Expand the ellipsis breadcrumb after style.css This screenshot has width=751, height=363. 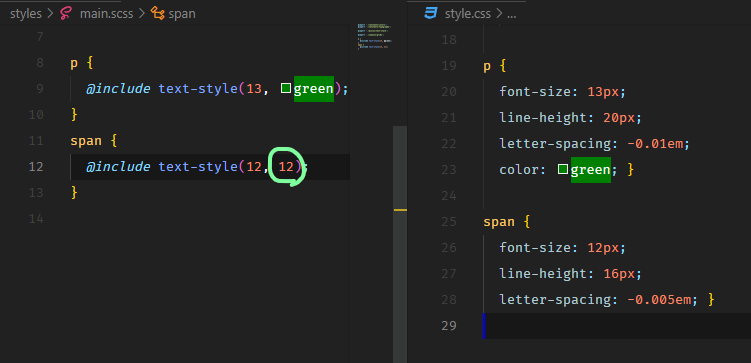pyautogui.click(x=512, y=14)
